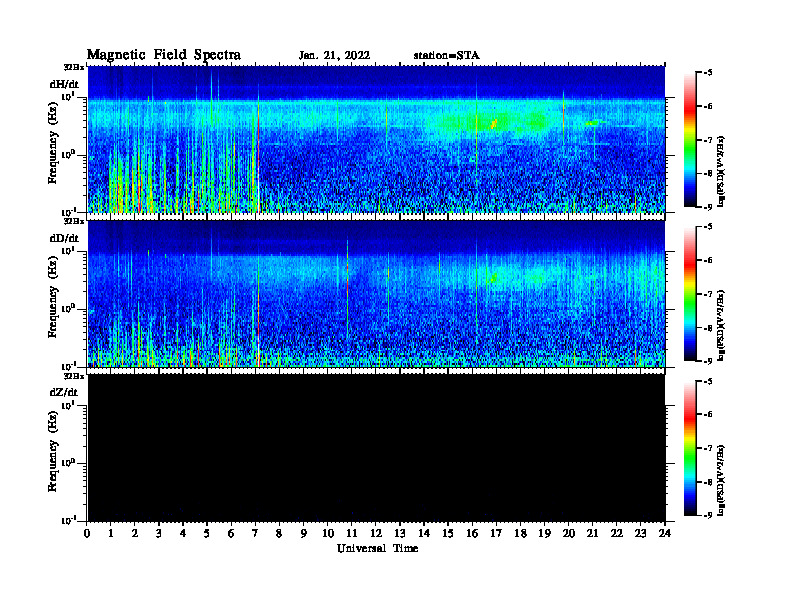Click hour tick "4" on time axis
The height and width of the screenshot is (612, 792).
click(183, 534)
